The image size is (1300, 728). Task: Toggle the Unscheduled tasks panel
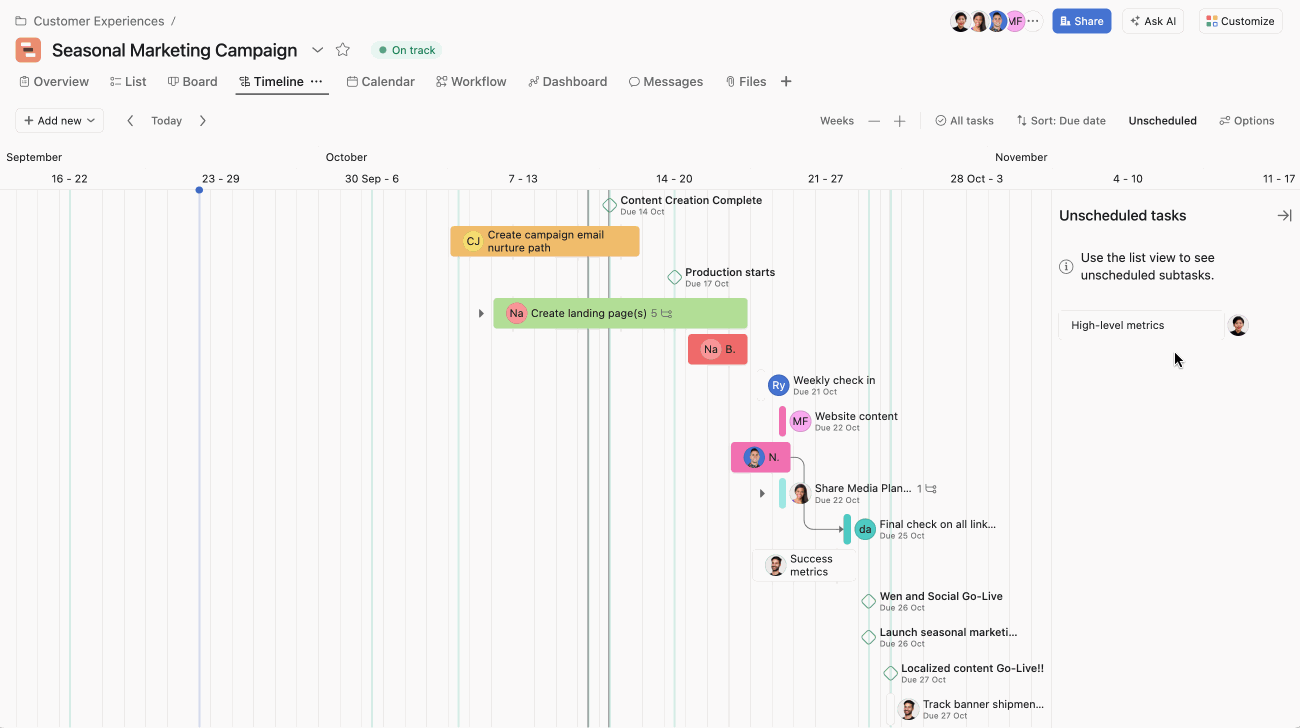coord(1162,120)
